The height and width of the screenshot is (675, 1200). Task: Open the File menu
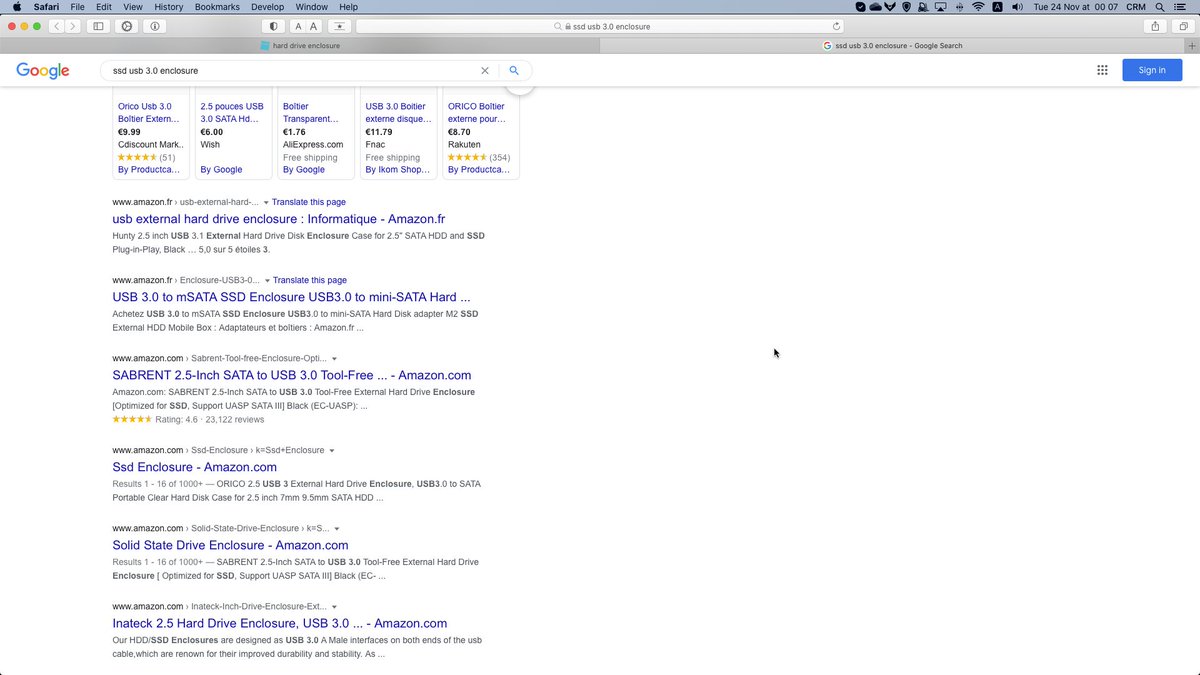click(x=77, y=7)
